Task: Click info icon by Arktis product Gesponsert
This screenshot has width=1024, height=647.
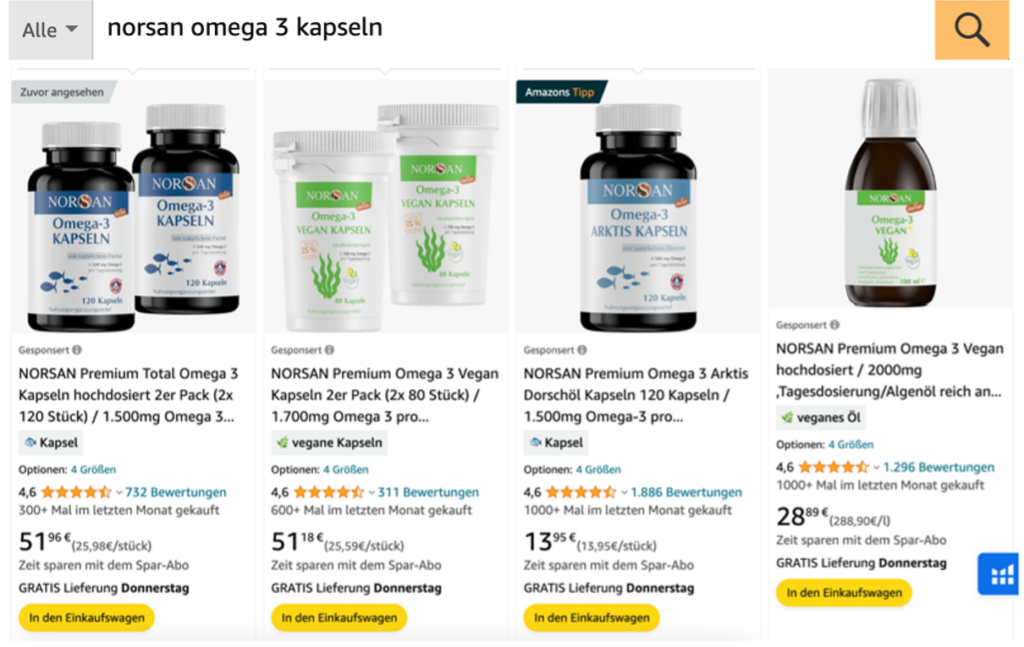Action: pyautogui.click(x=582, y=350)
